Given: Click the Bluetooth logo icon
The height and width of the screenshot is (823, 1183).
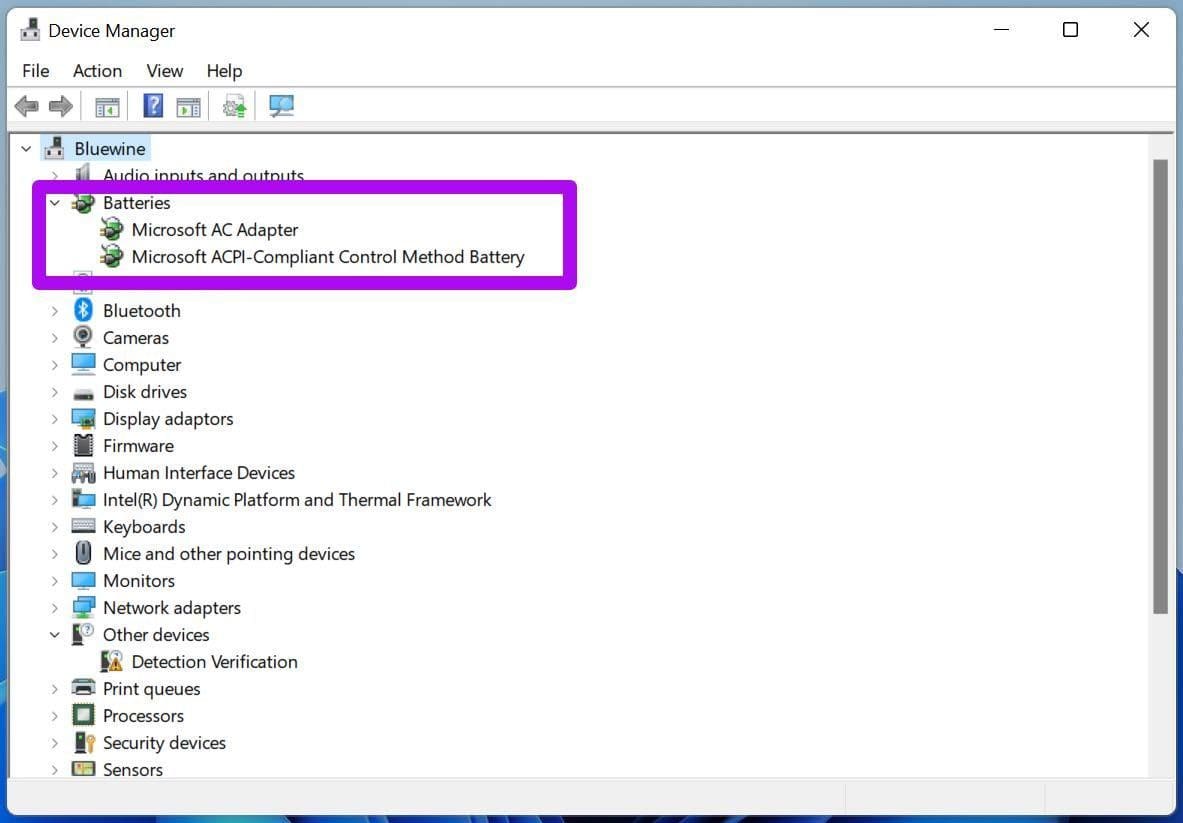Looking at the screenshot, I should (83, 310).
